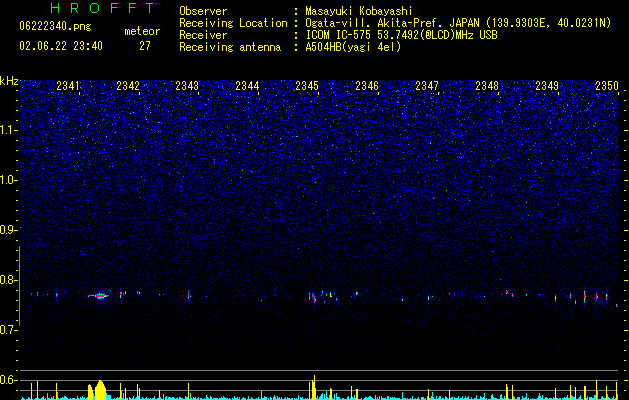The height and width of the screenshot is (400, 629).
Task: Click the 0.7 frequency axis label
Action: click(x=9, y=330)
